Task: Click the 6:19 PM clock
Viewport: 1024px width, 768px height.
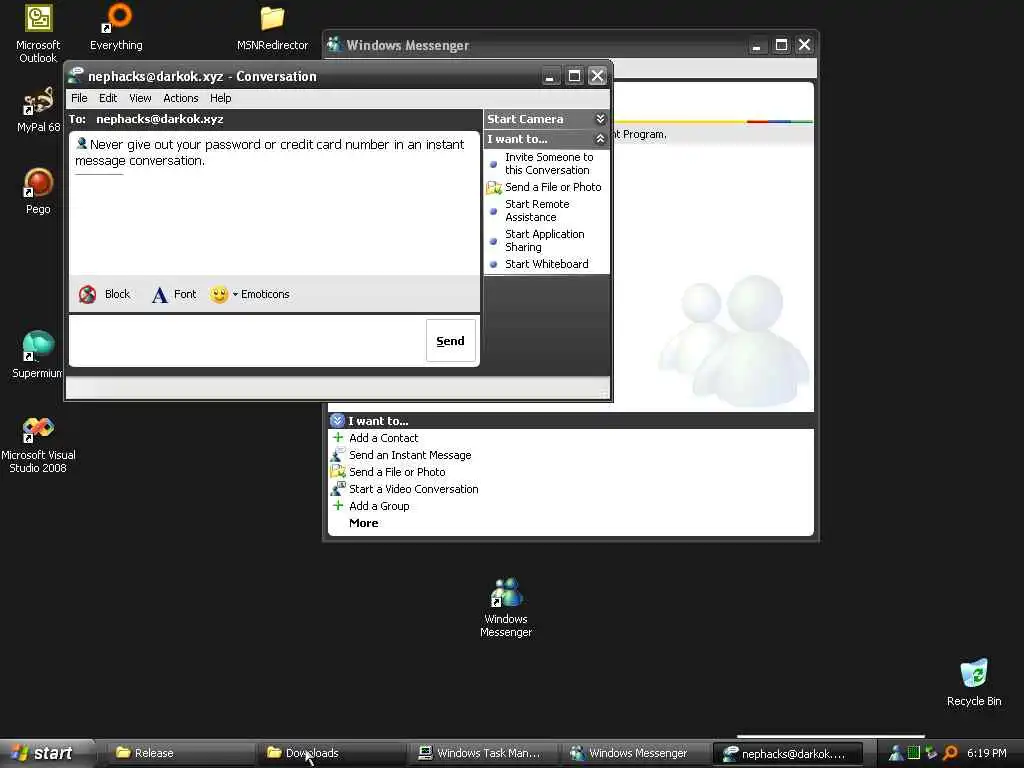Action: [x=986, y=753]
